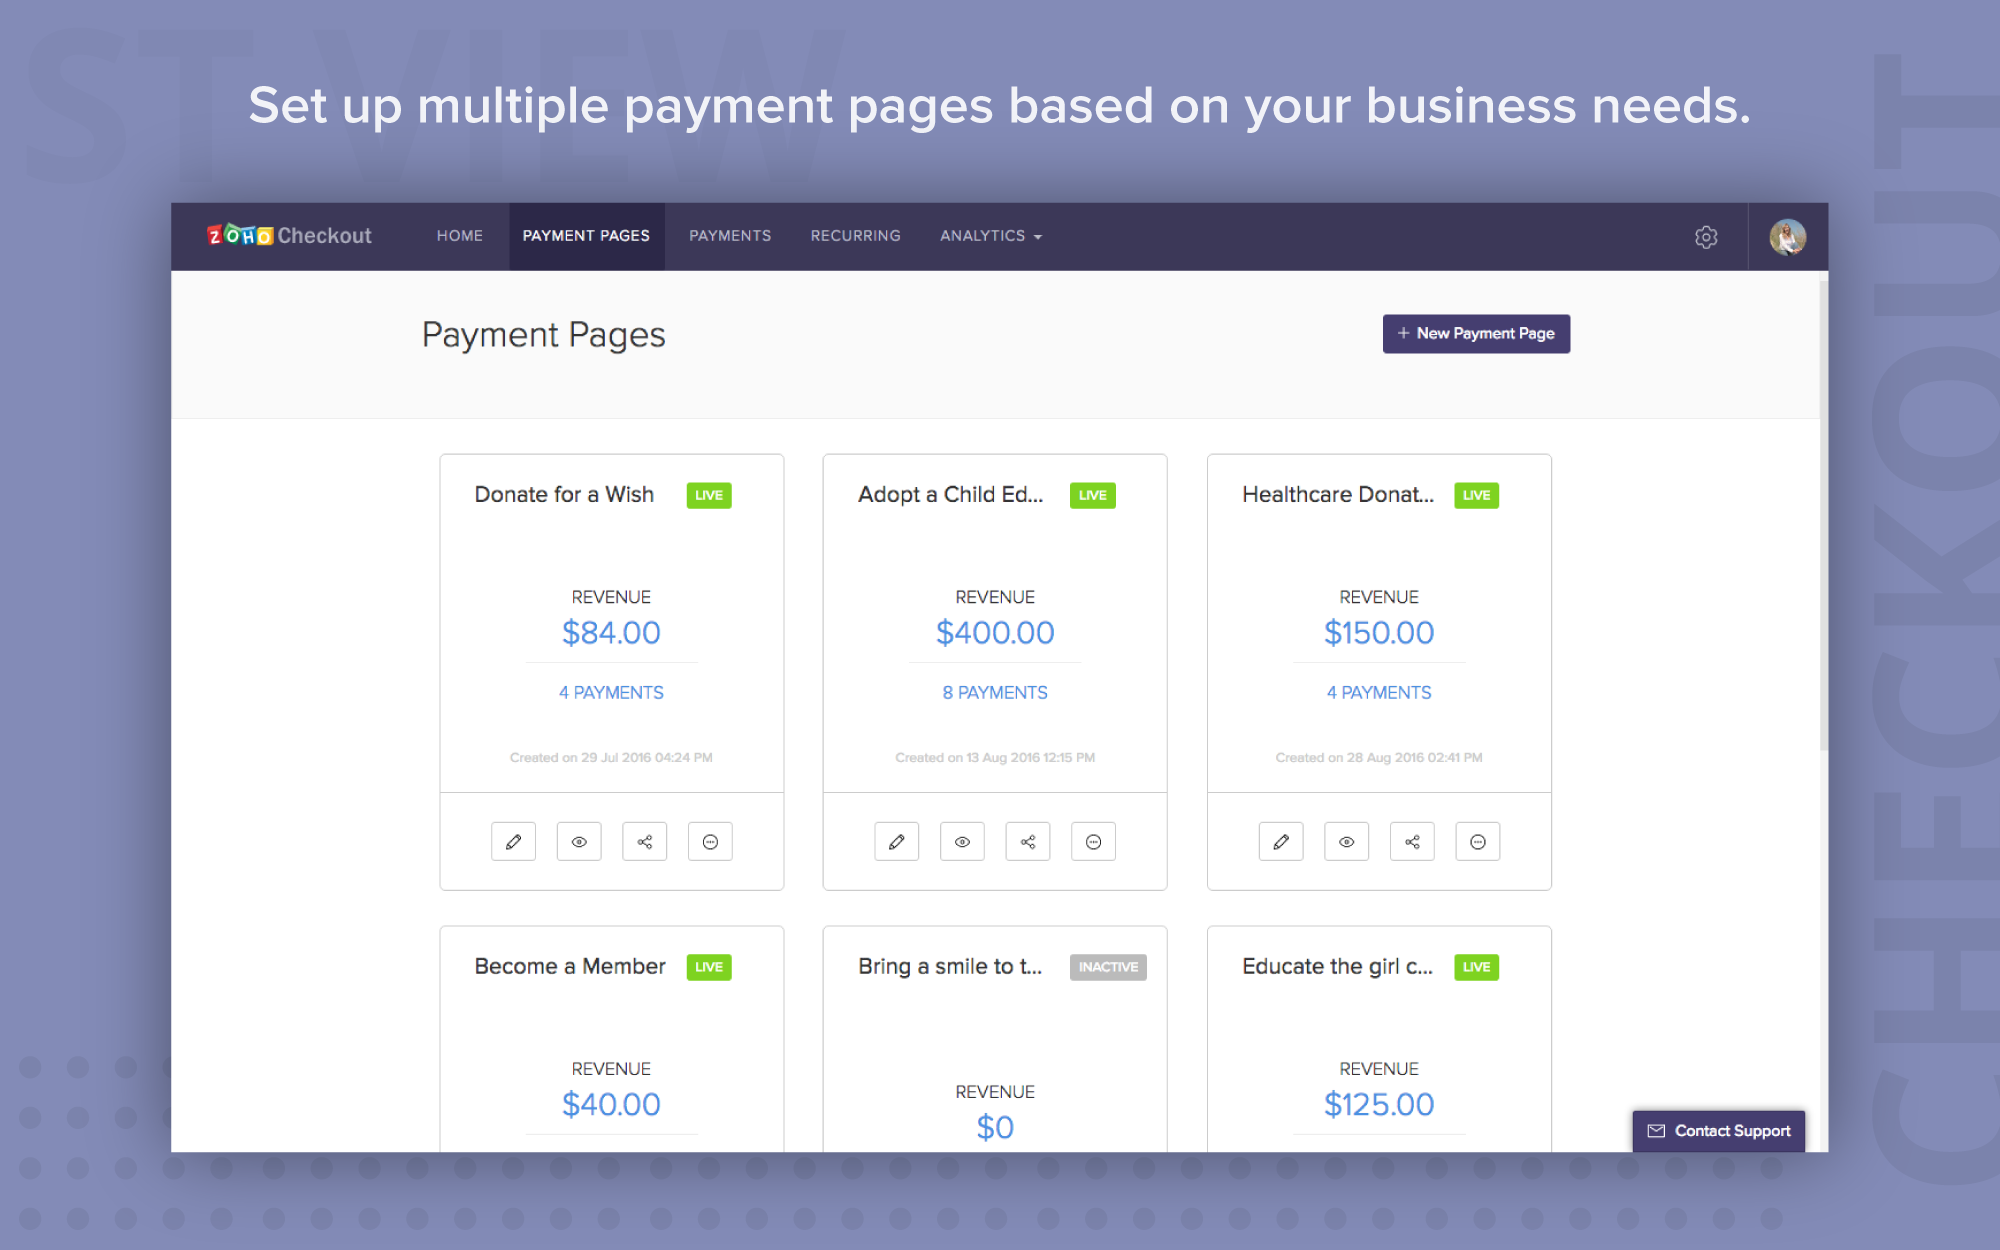
Task: Open more options for Adopt a Child page
Action: [1093, 842]
